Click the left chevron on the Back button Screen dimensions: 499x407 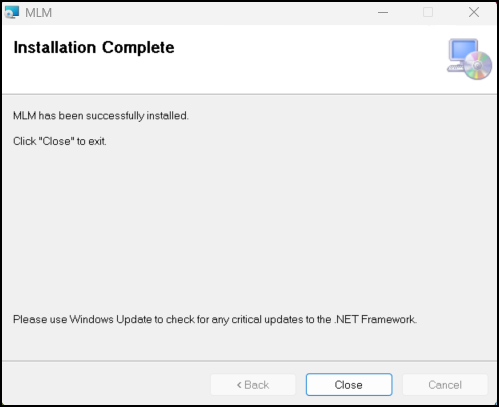tap(239, 385)
